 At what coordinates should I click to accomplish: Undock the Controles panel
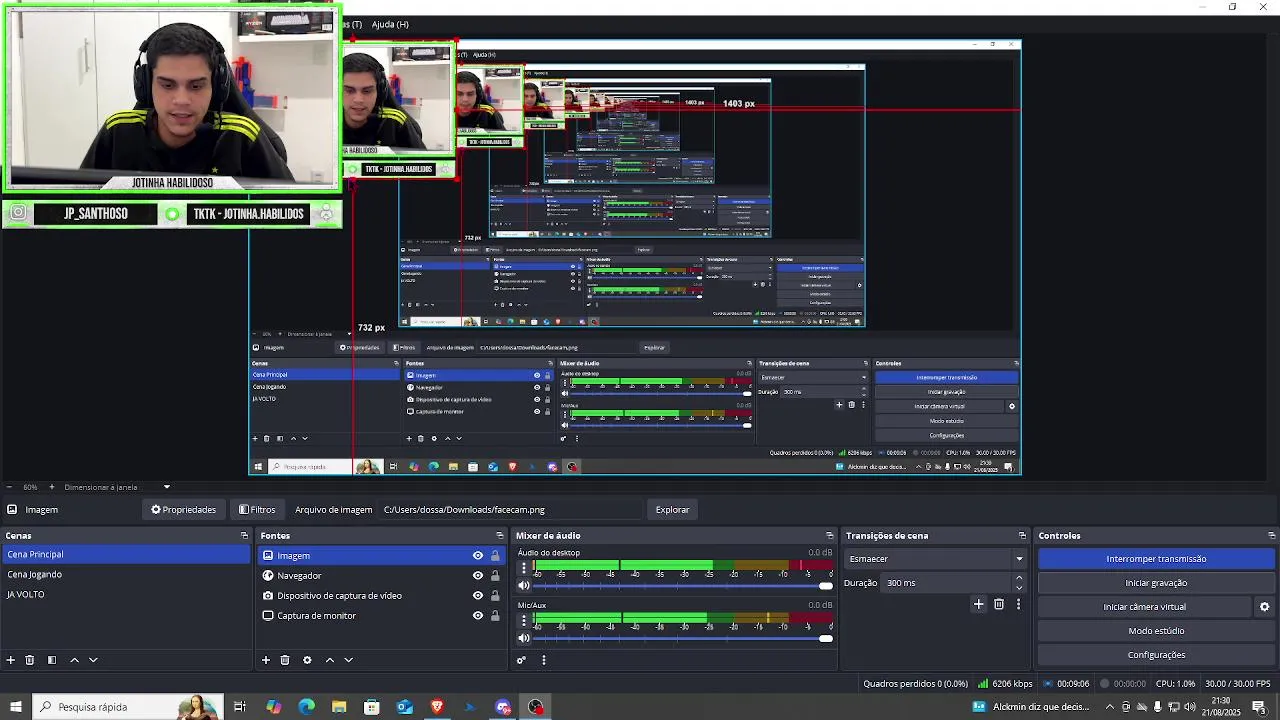[x=1272, y=536]
